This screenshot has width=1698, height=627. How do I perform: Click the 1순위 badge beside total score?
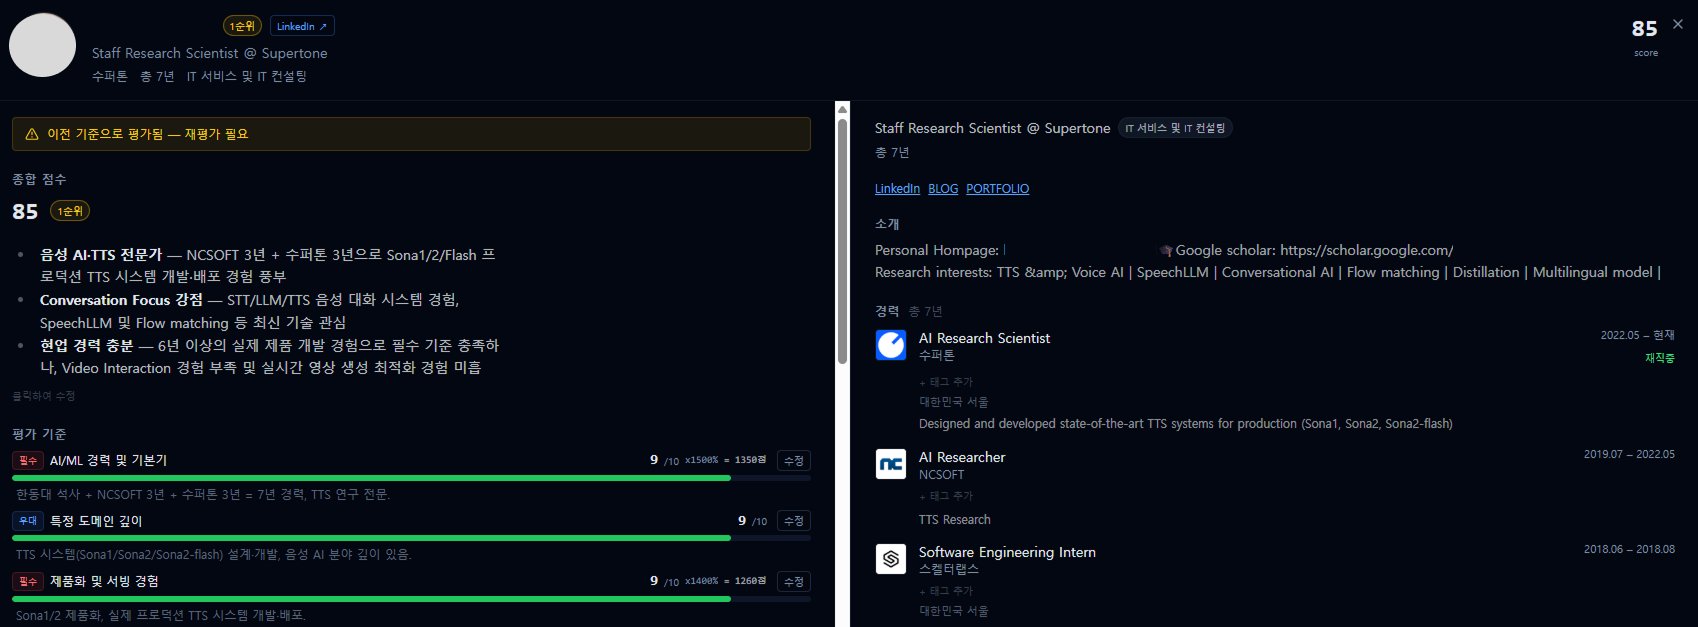coord(70,211)
